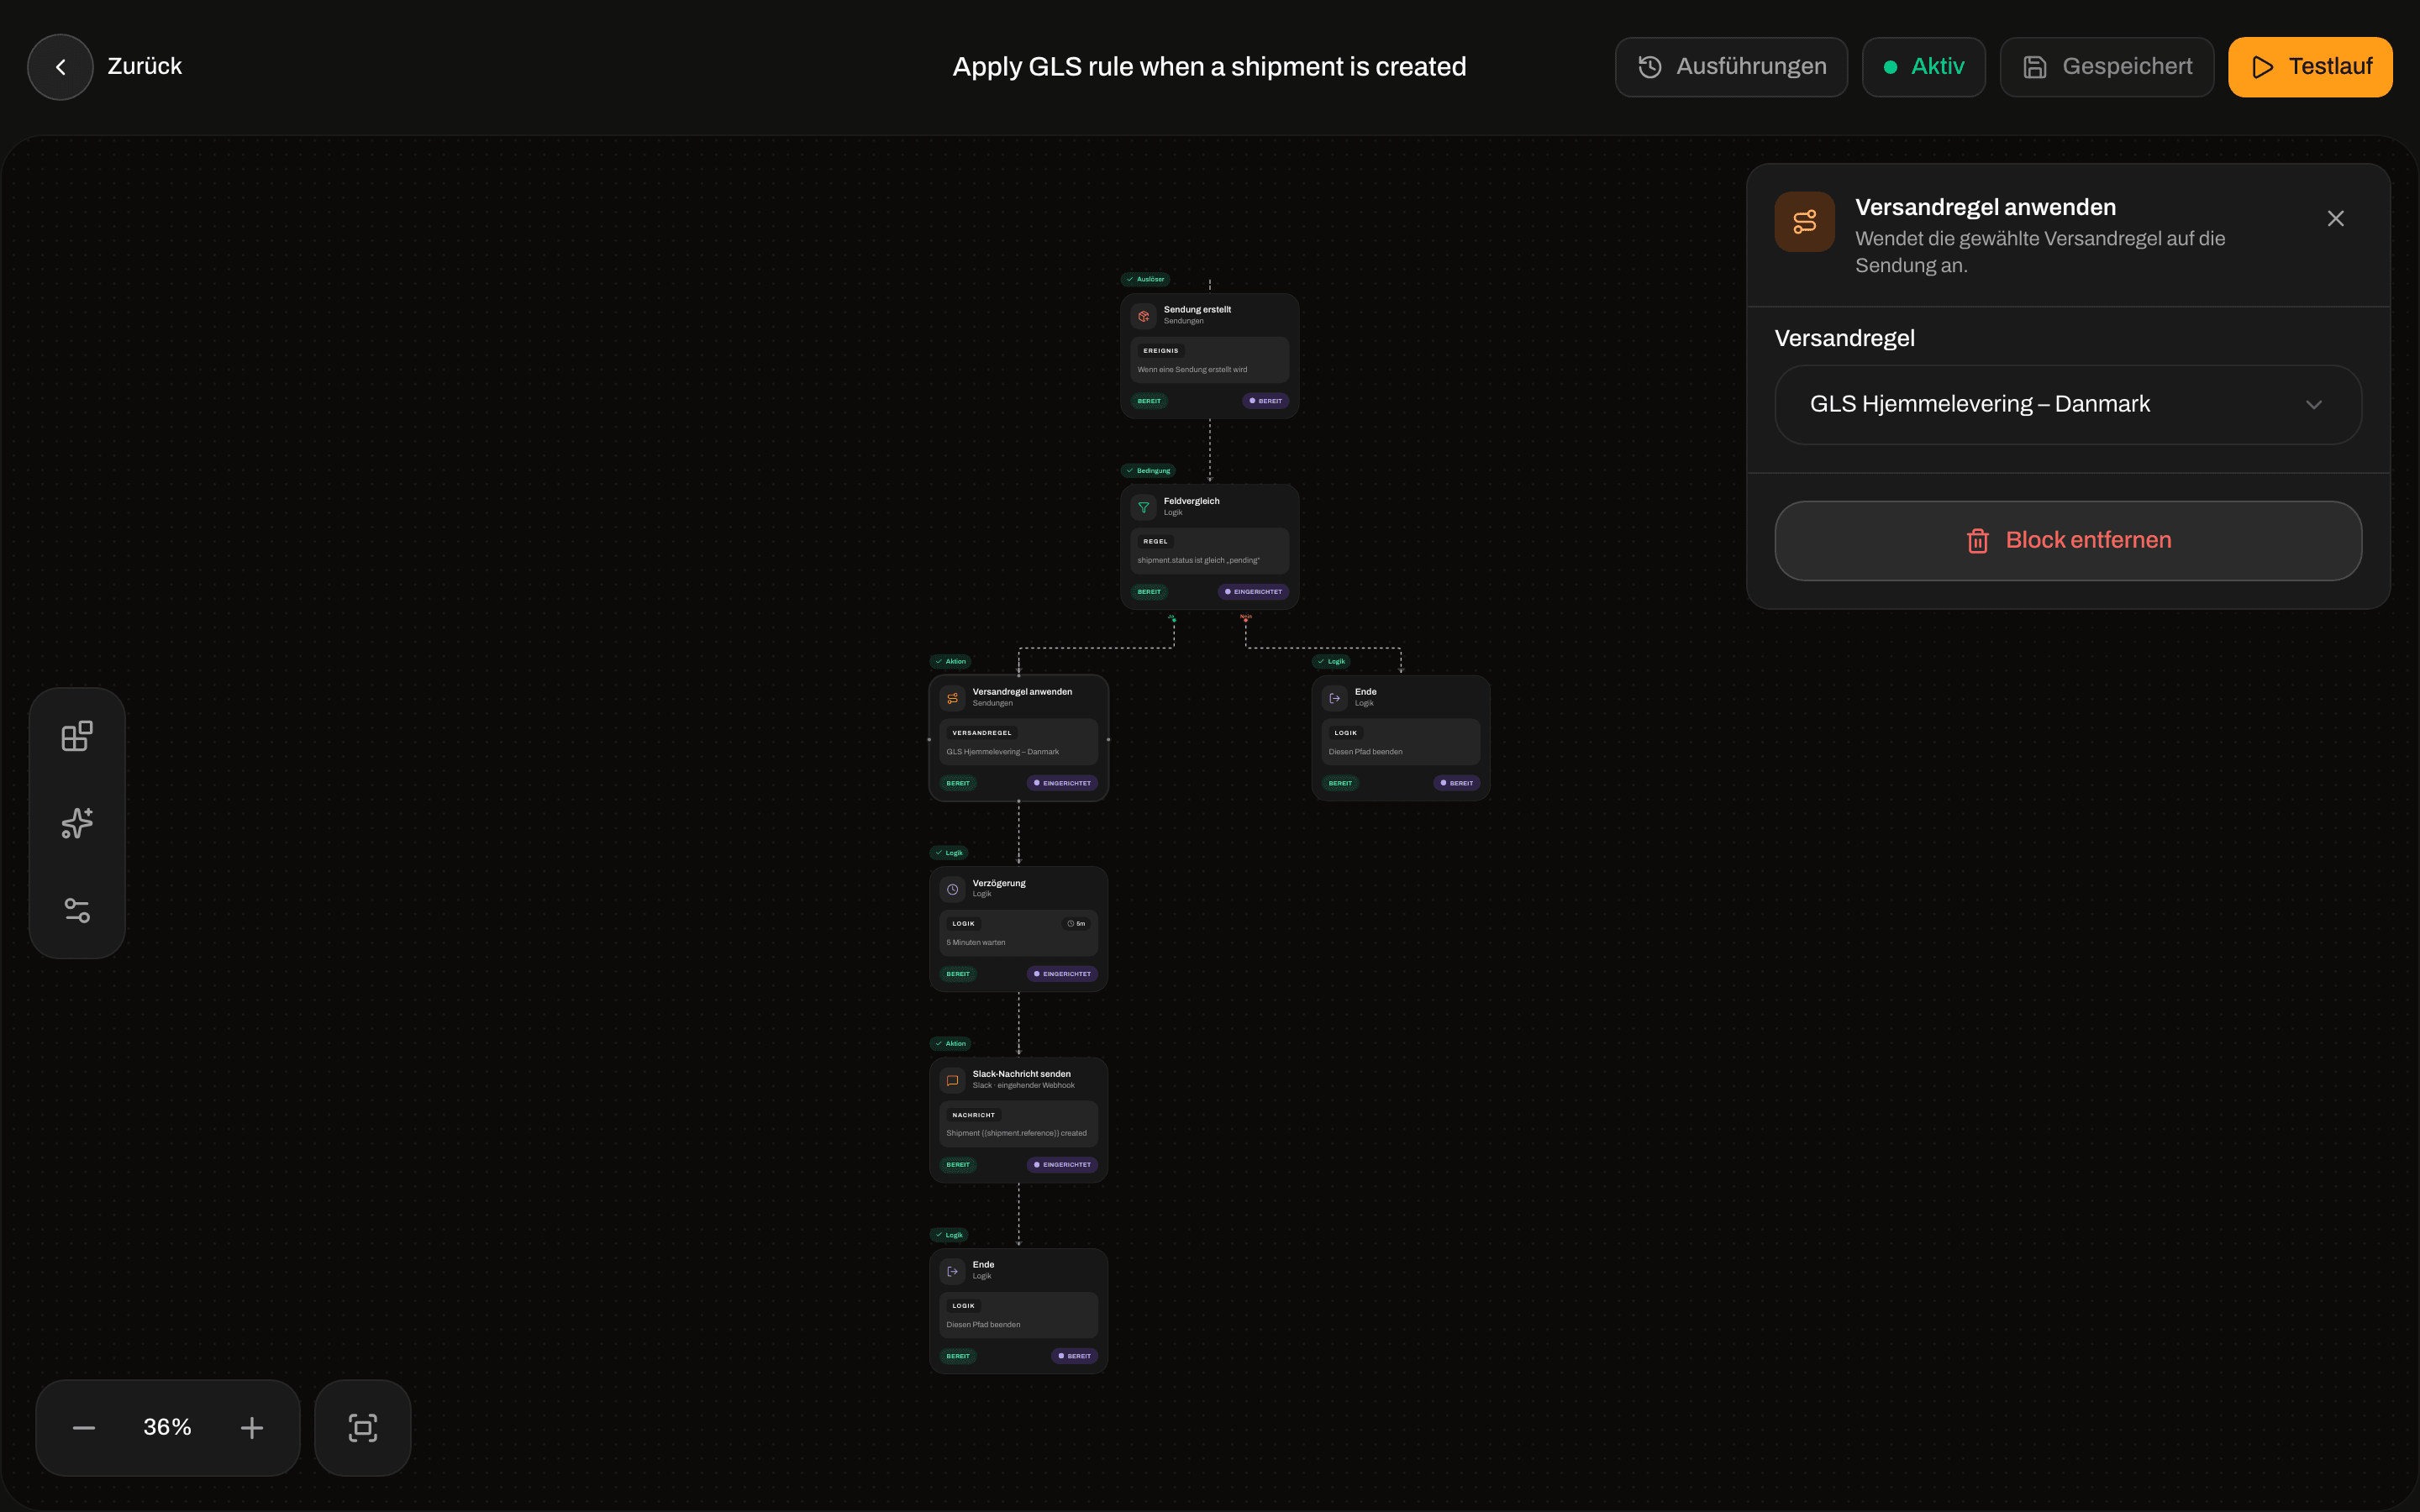Select the Sendung erstellt trigger node
The width and height of the screenshot is (2420, 1512).
(x=1209, y=355)
